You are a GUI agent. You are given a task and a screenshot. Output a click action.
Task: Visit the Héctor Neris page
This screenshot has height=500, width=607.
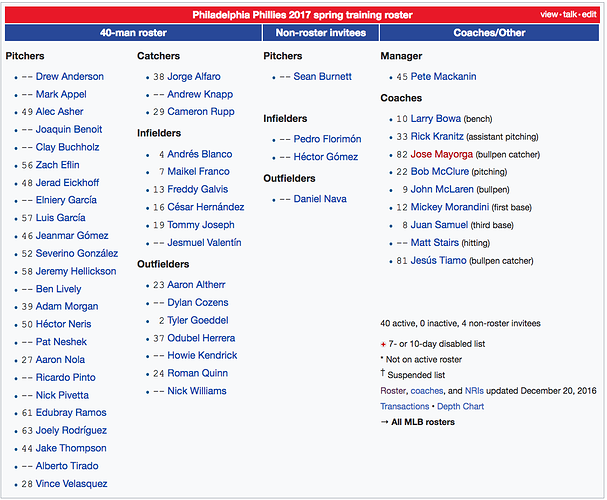pyautogui.click(x=63, y=324)
